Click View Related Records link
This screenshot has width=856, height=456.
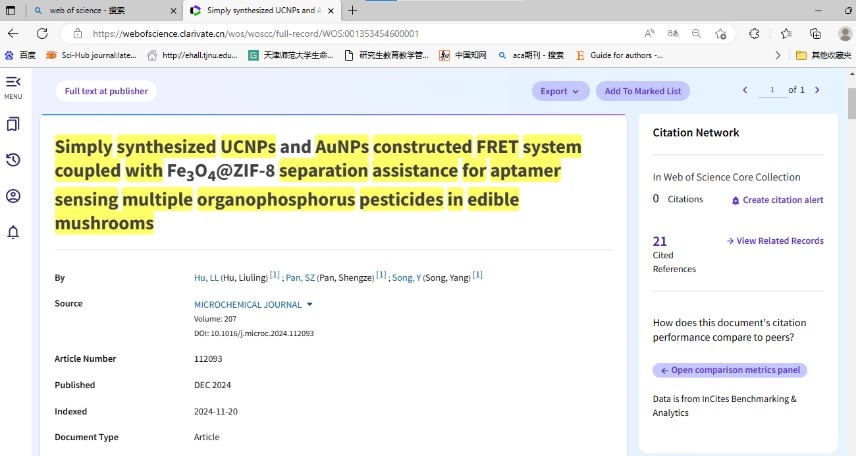point(775,241)
